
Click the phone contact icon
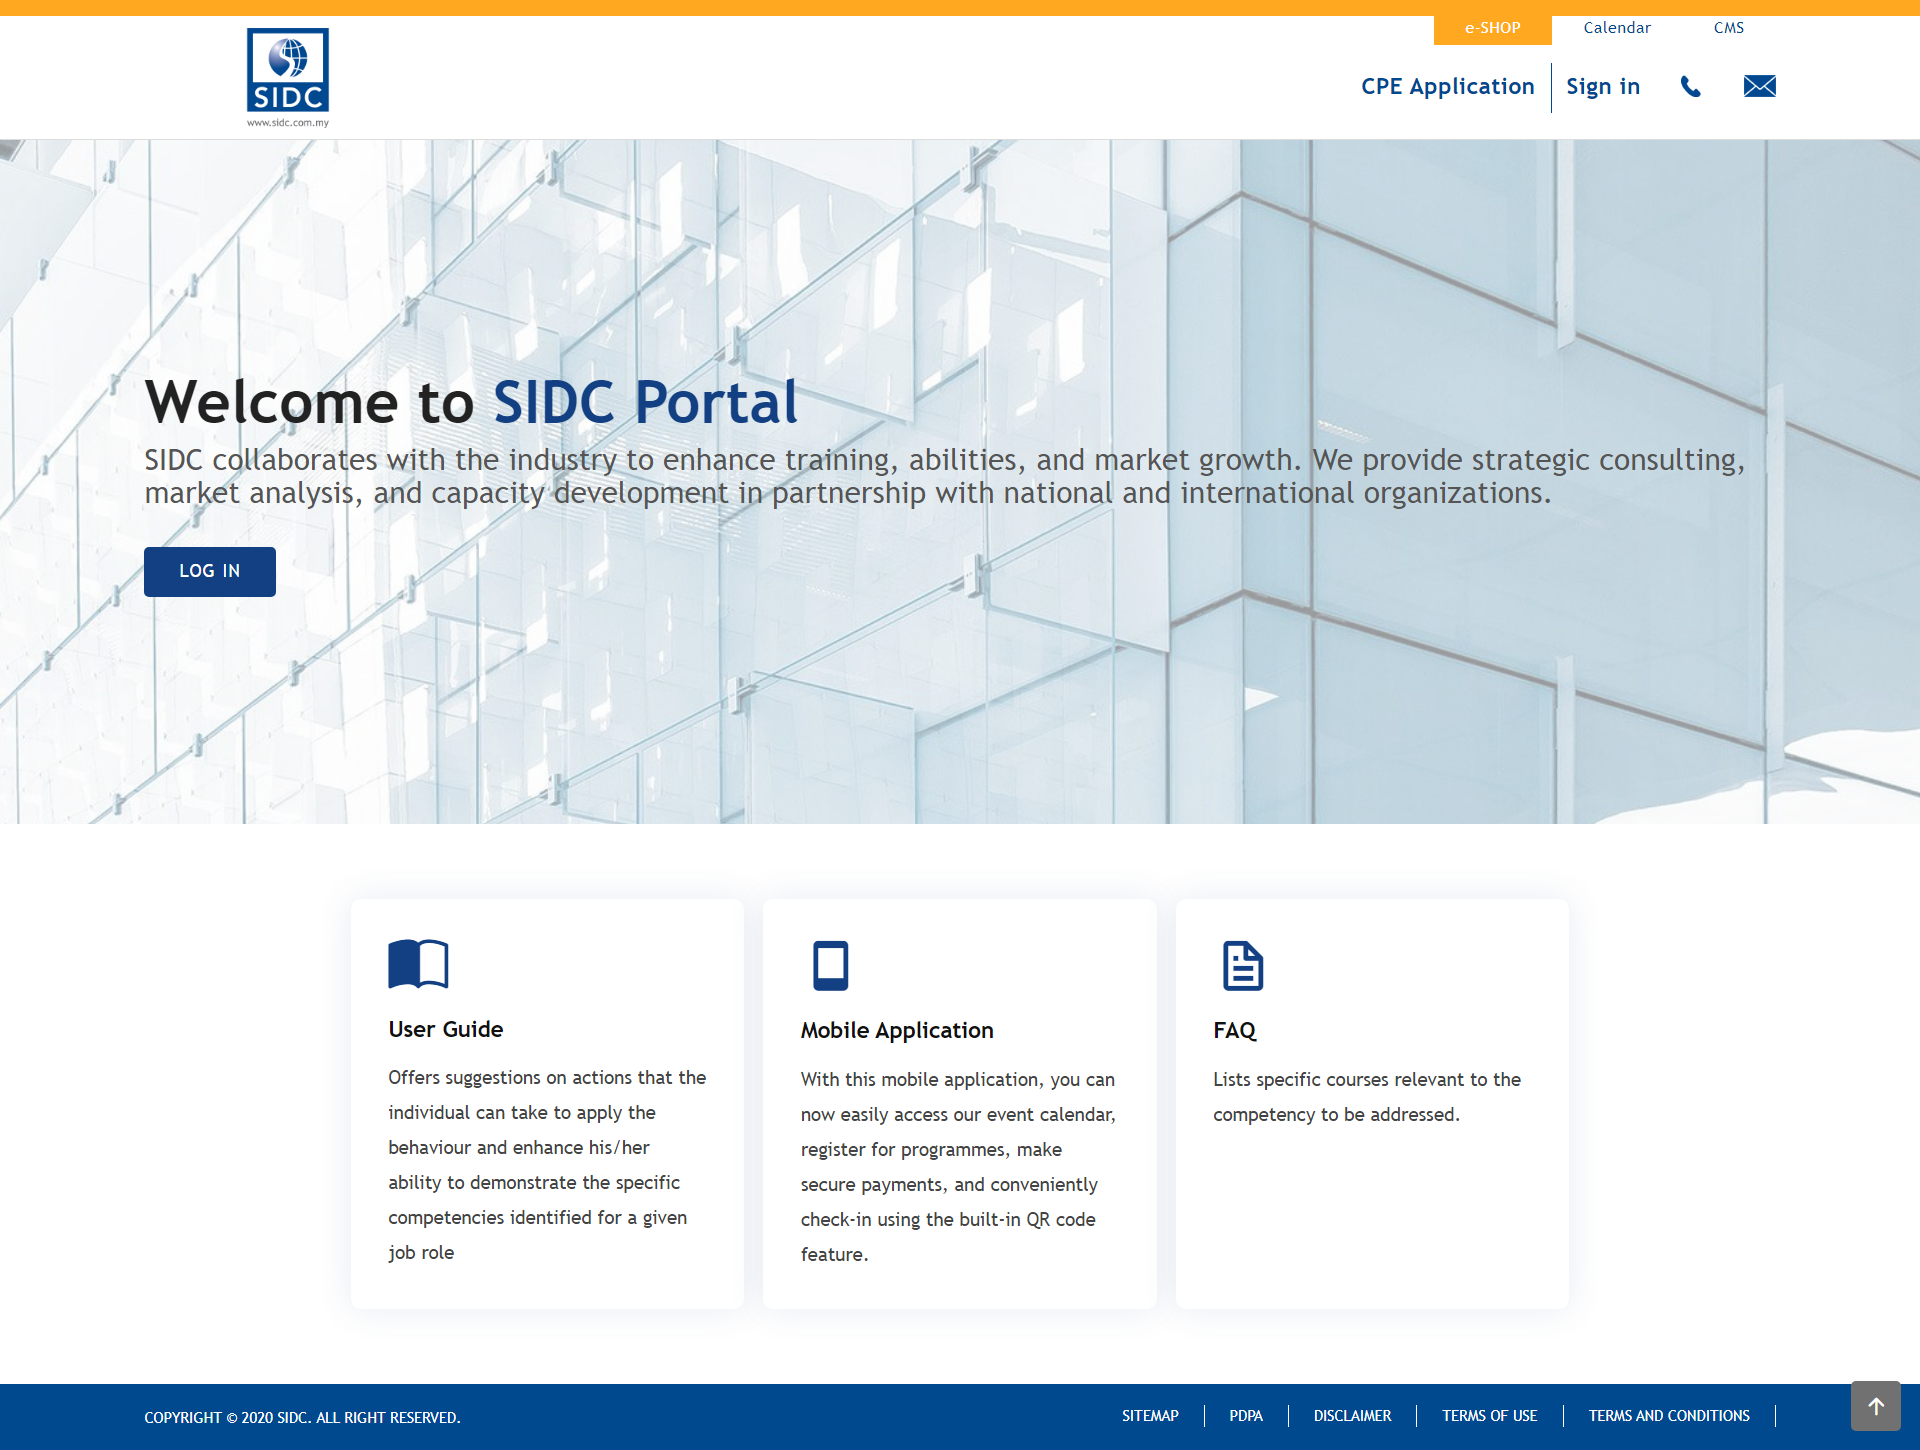click(x=1690, y=87)
